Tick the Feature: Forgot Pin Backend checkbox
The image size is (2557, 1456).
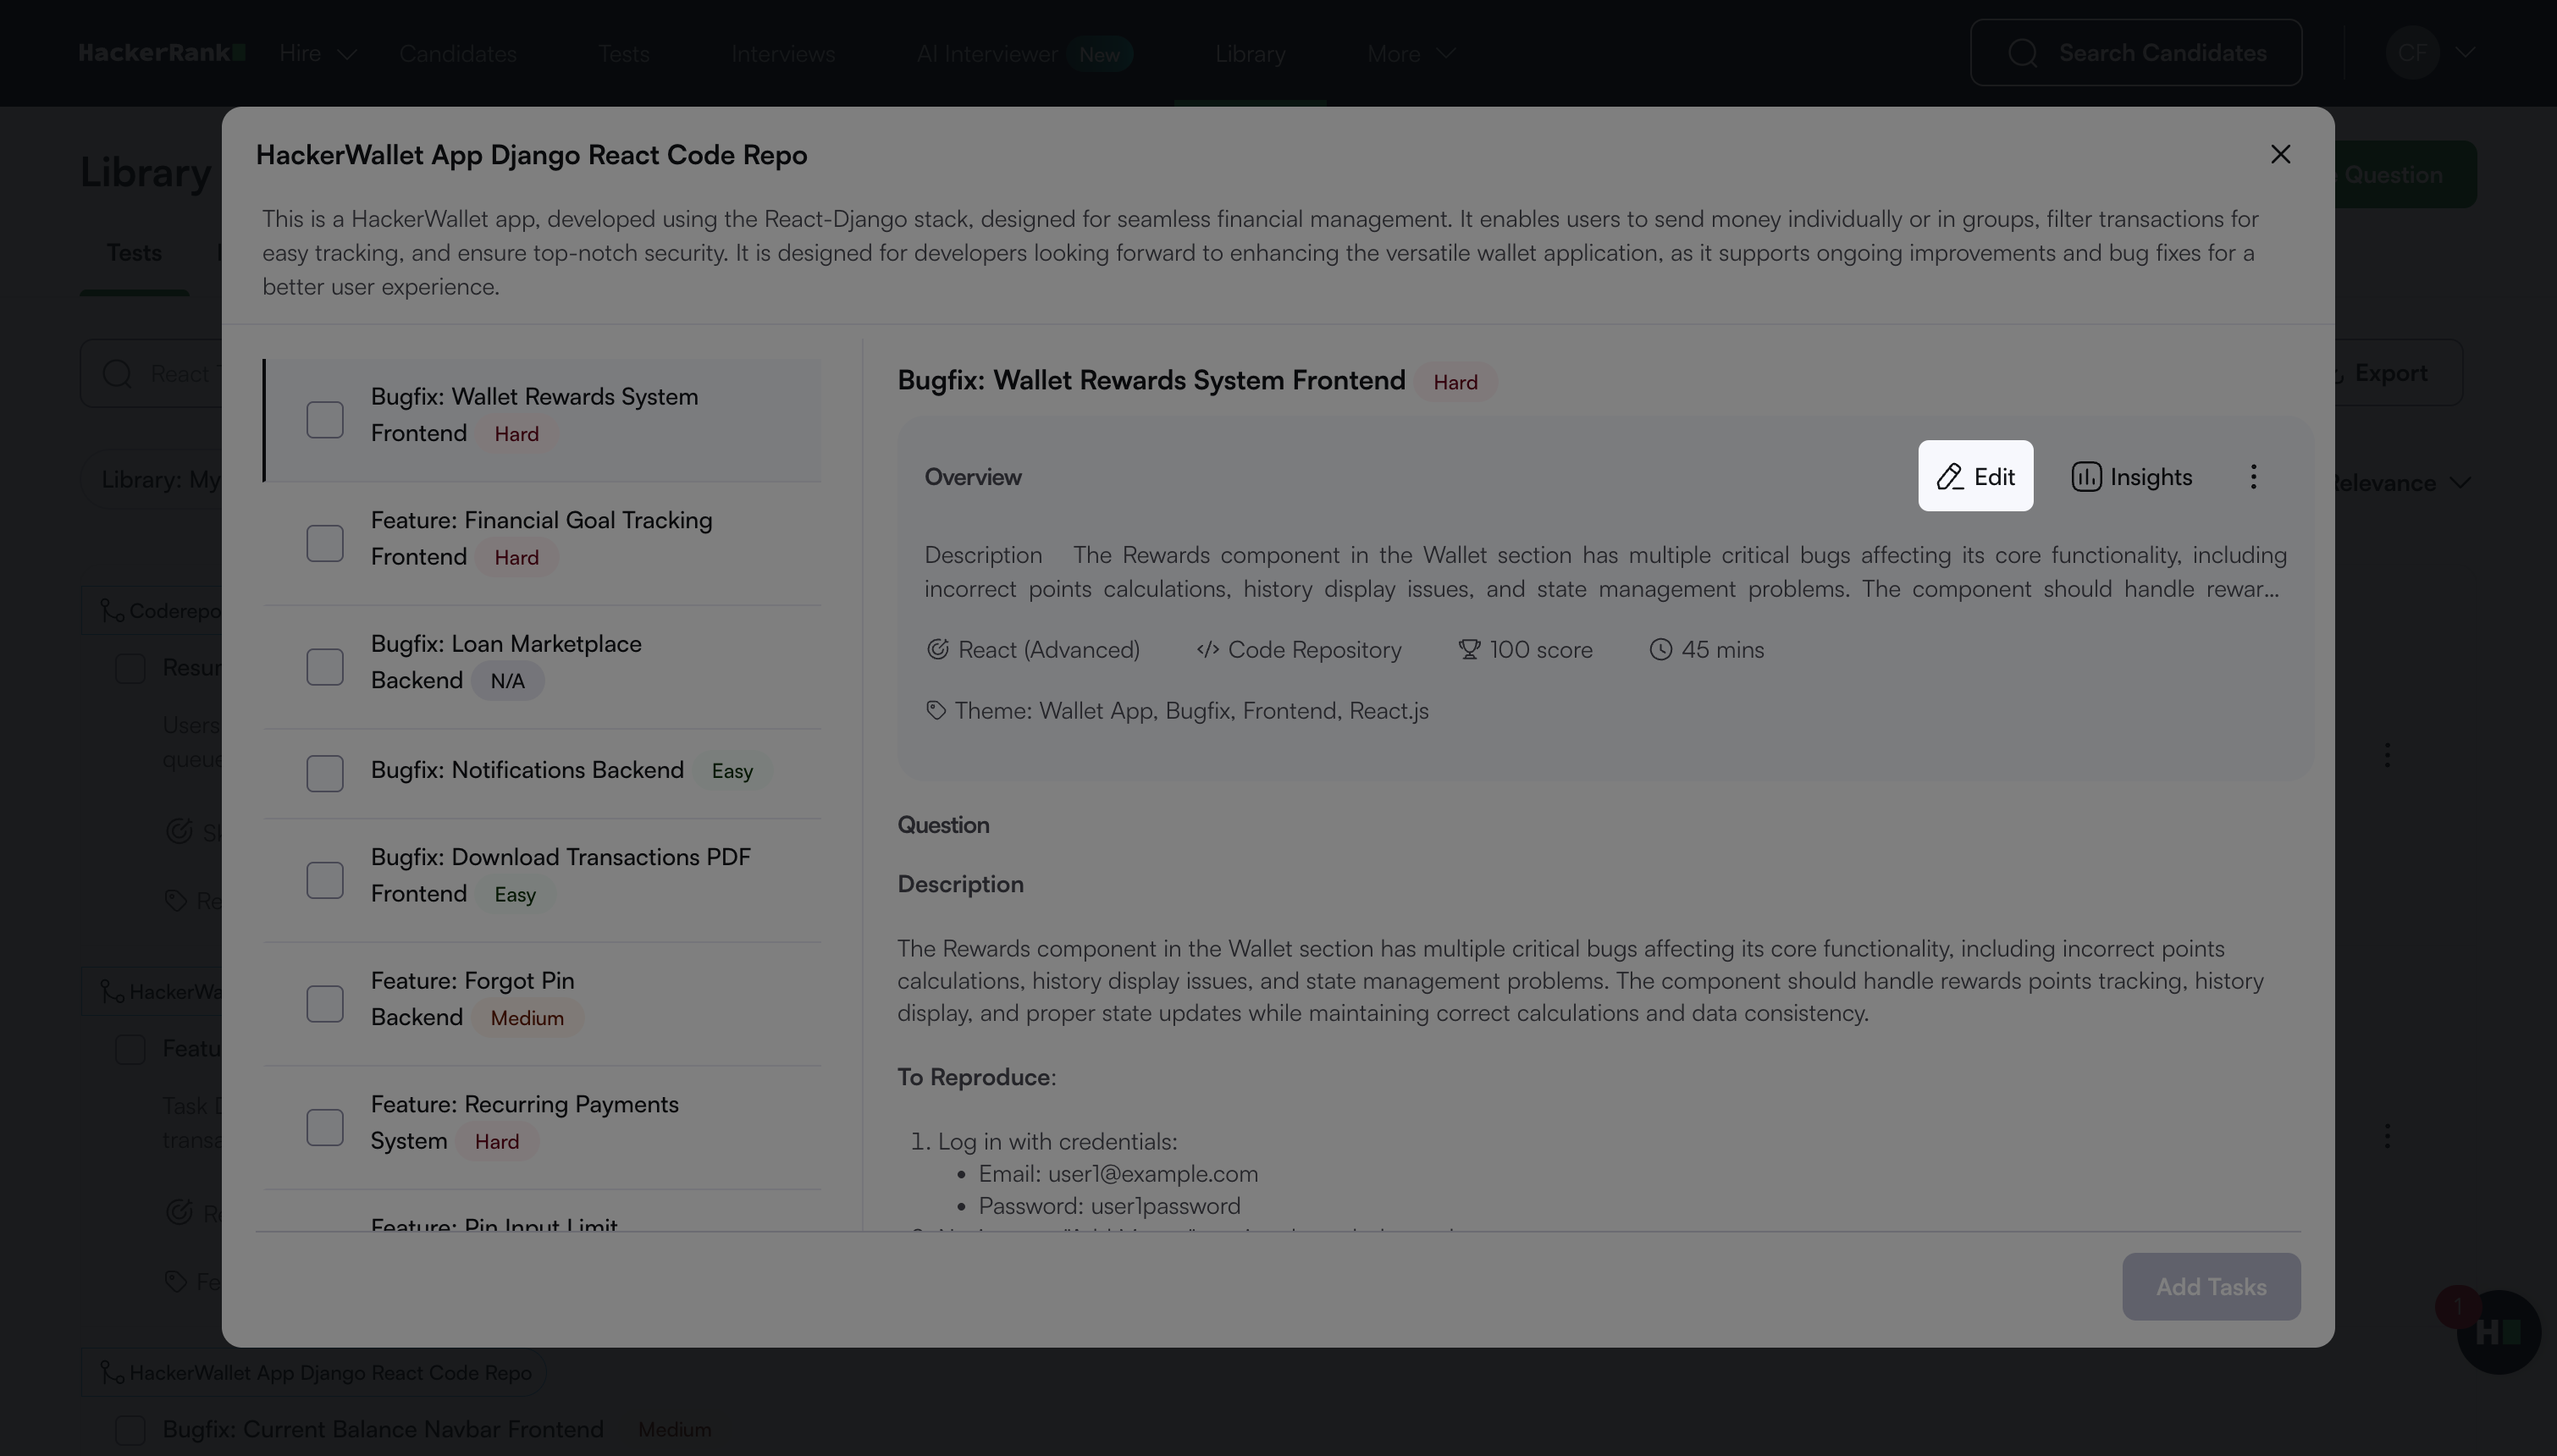pyautogui.click(x=325, y=1004)
